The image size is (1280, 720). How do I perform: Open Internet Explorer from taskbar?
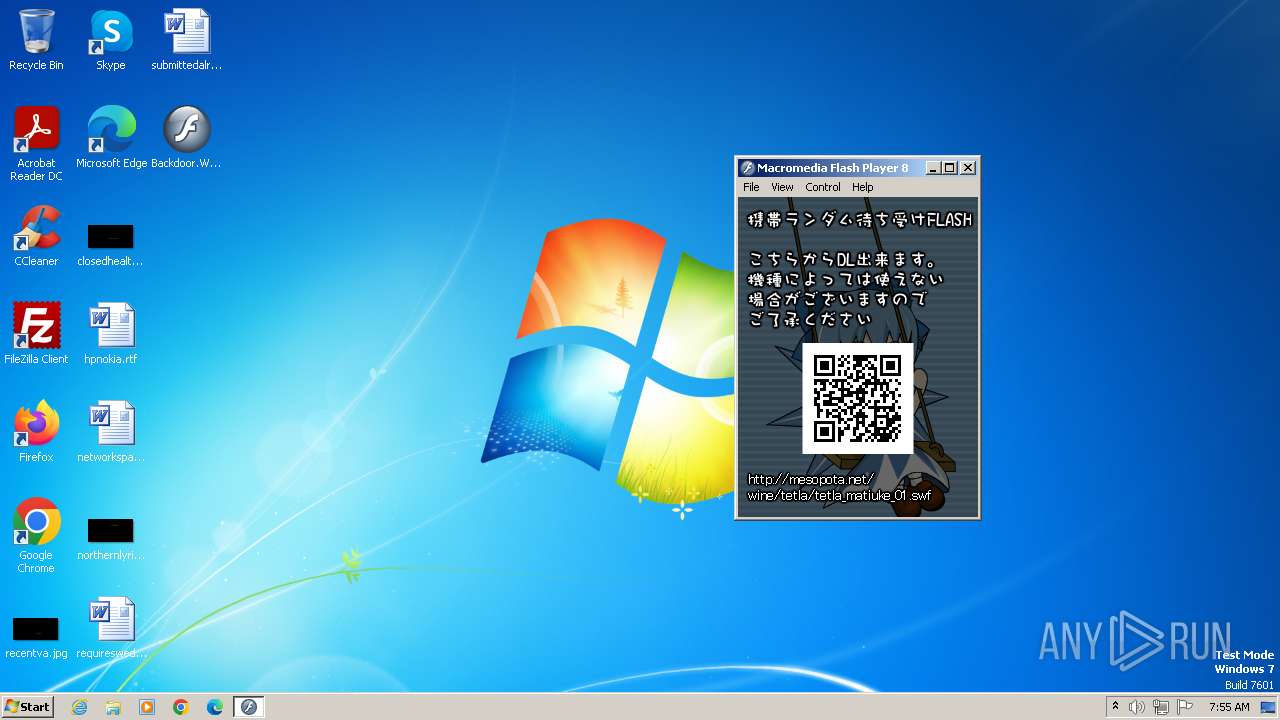tap(79, 707)
